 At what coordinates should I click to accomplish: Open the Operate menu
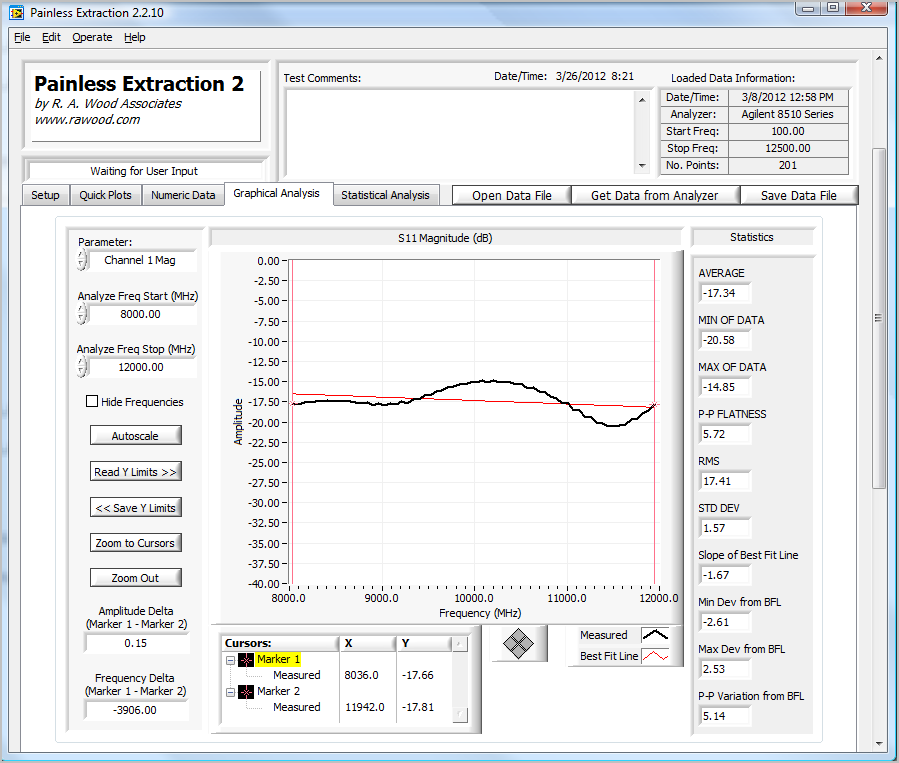pyautogui.click(x=92, y=37)
